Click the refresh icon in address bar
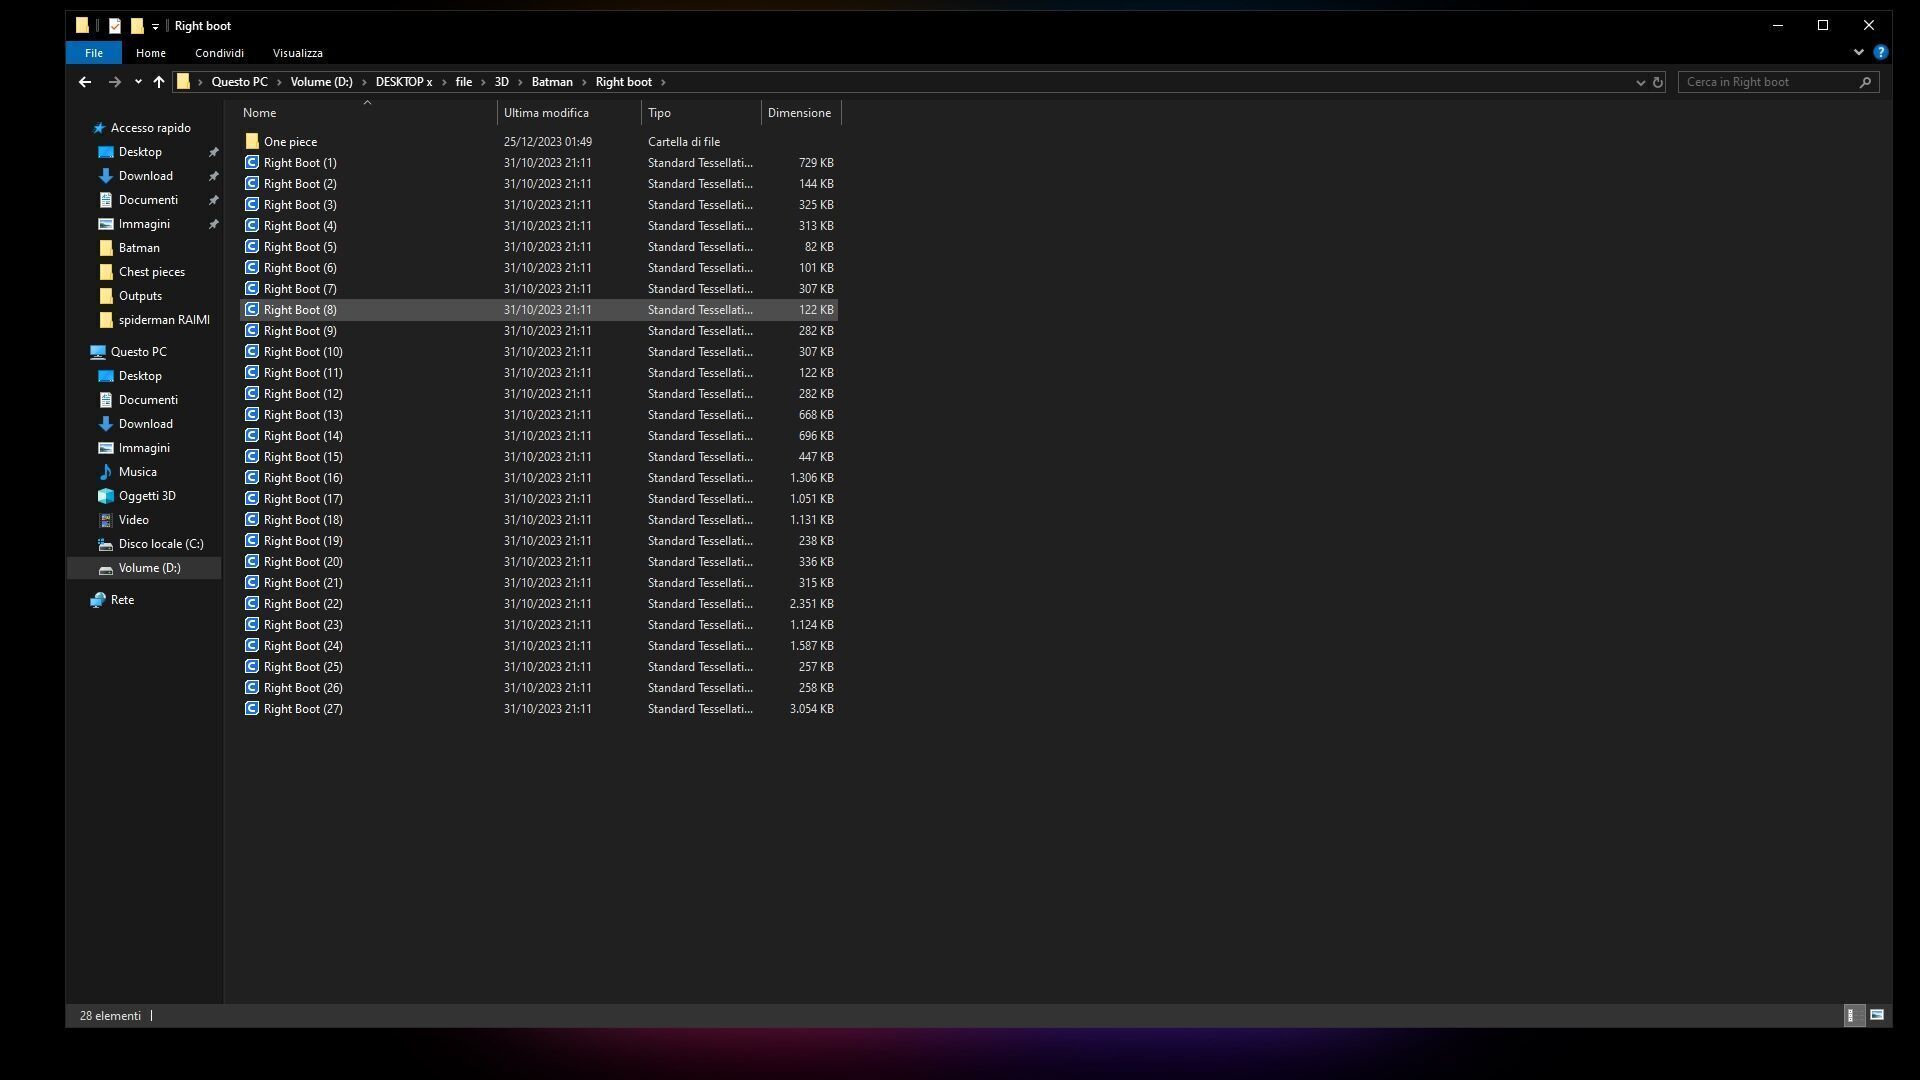The image size is (1920, 1080). click(1657, 82)
